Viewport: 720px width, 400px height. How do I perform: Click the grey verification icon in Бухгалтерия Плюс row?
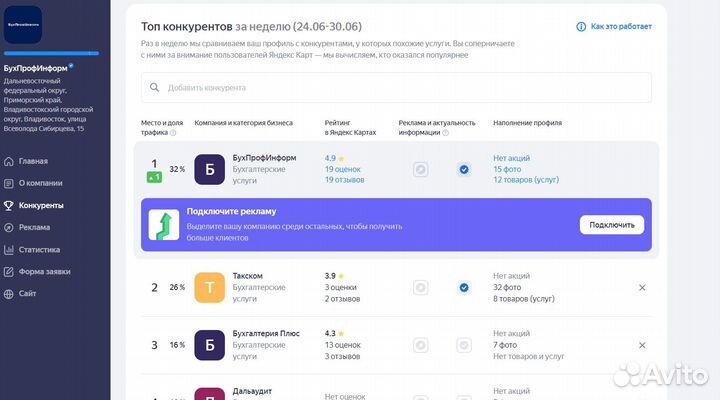[464, 345]
